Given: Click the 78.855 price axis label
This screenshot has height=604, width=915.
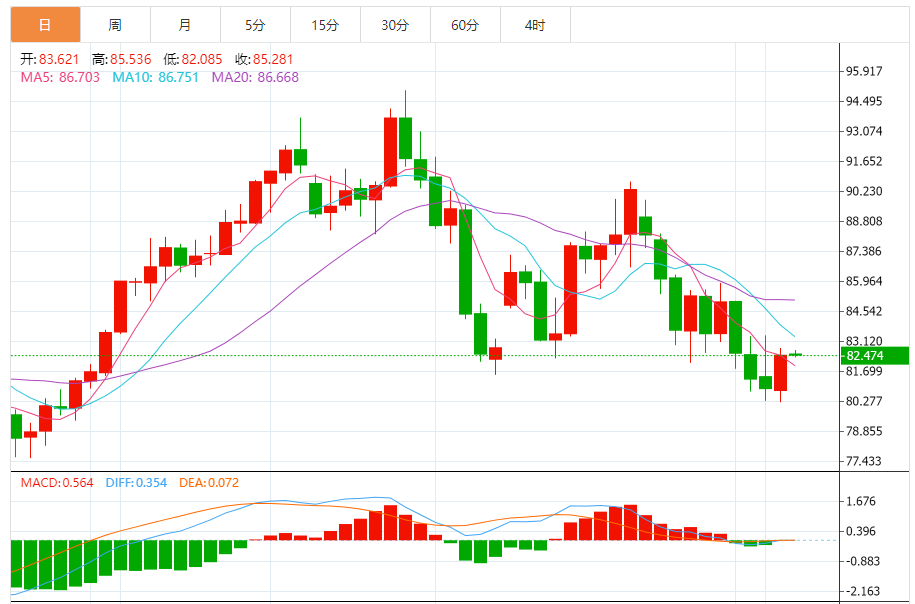Looking at the screenshot, I should (x=864, y=431).
